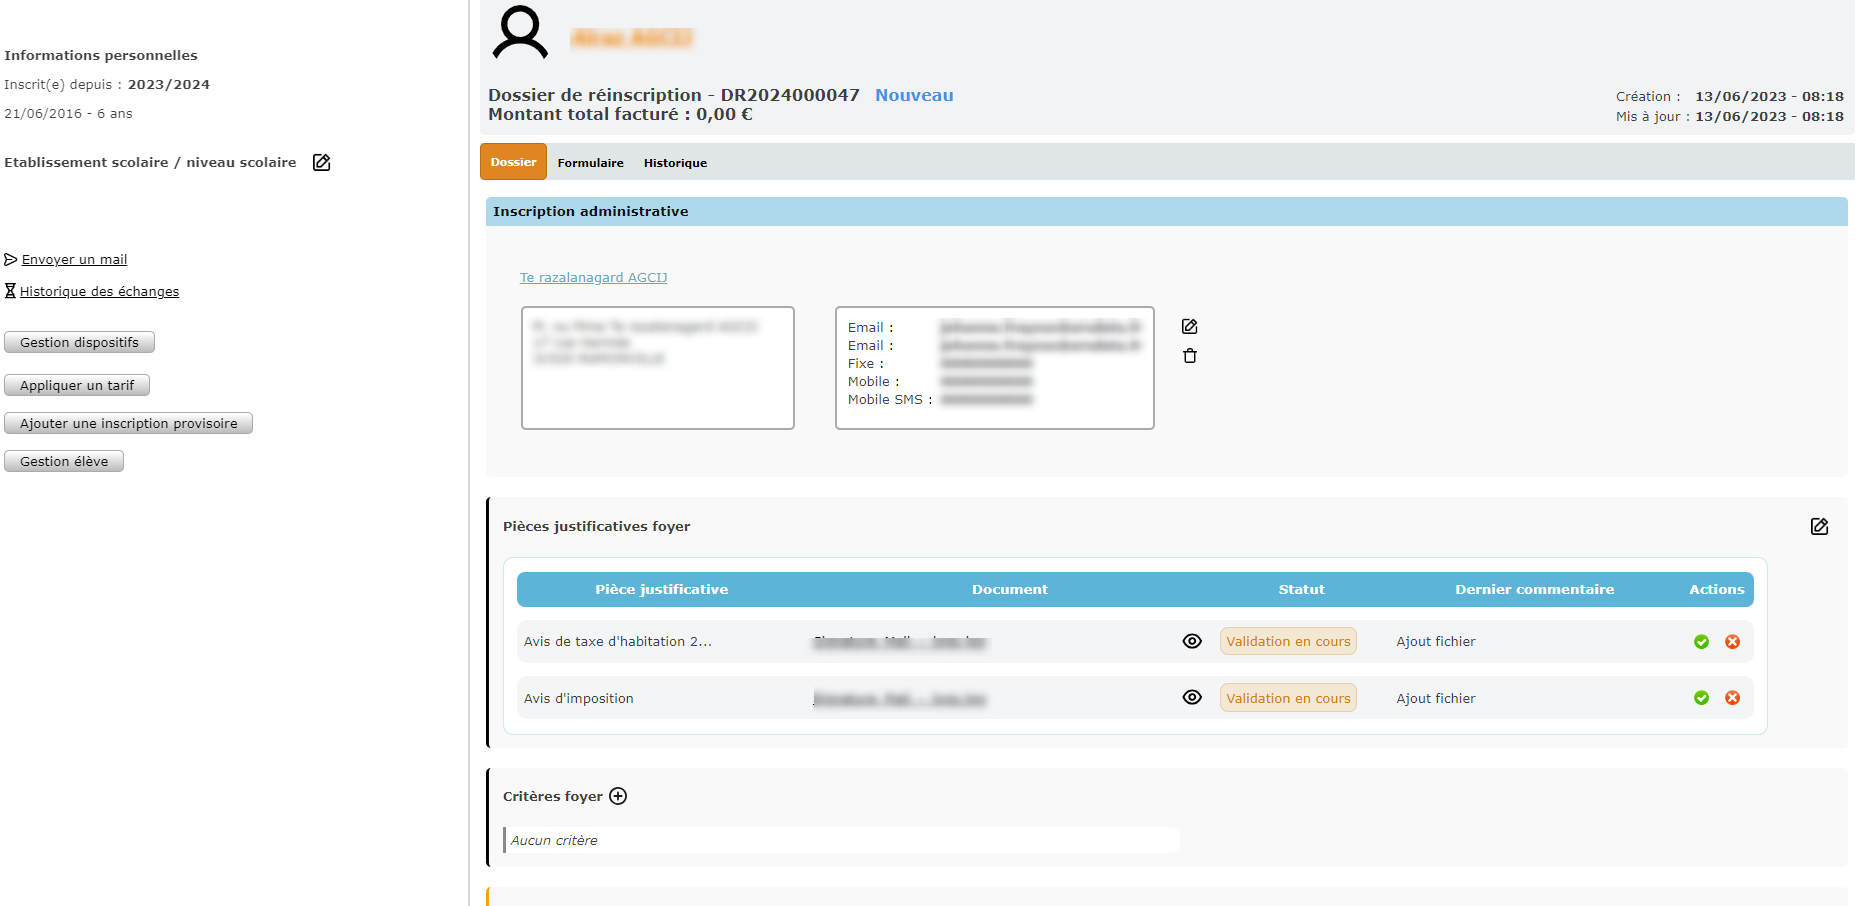This screenshot has height=906, width=1859.
Task: View the Avis d'imposition document
Action: pos(1192,698)
